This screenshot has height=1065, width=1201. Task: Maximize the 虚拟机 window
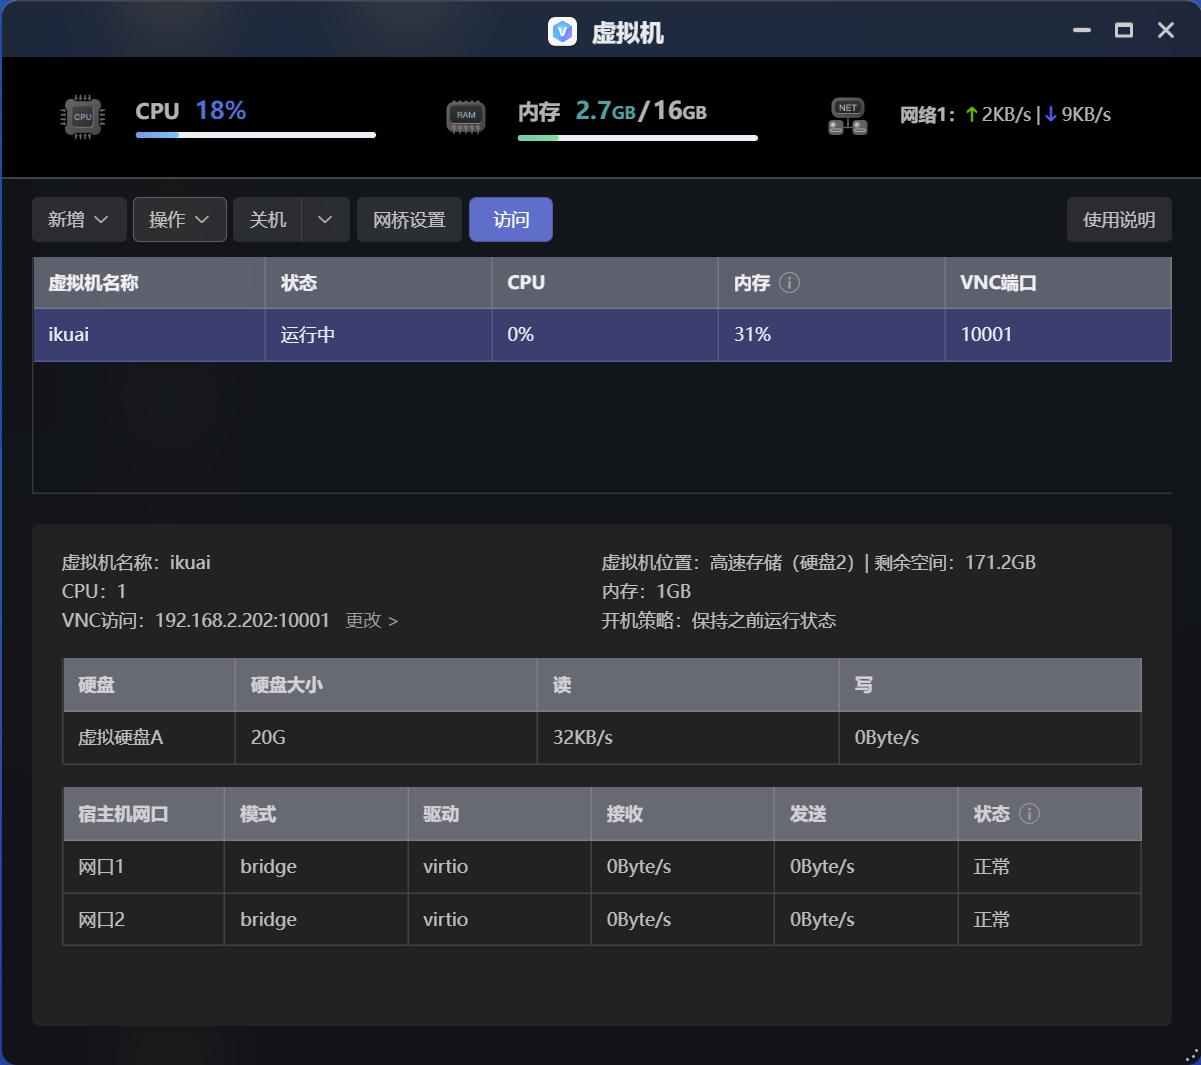point(1124,31)
